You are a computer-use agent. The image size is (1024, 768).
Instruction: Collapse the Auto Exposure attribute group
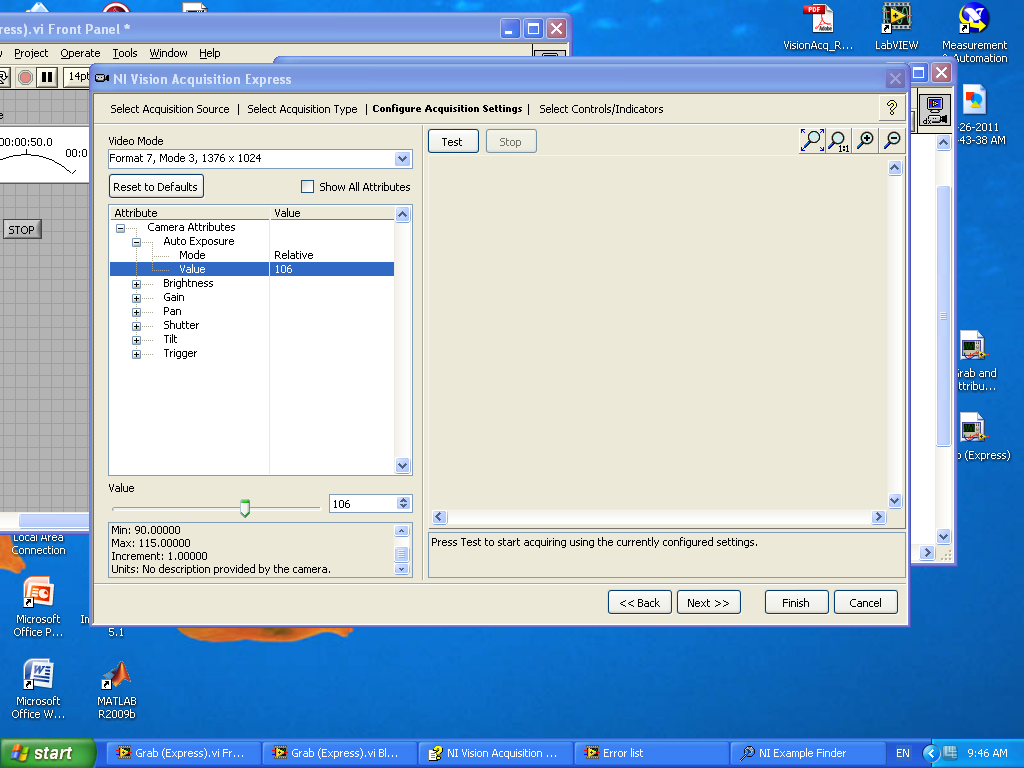[x=136, y=241]
